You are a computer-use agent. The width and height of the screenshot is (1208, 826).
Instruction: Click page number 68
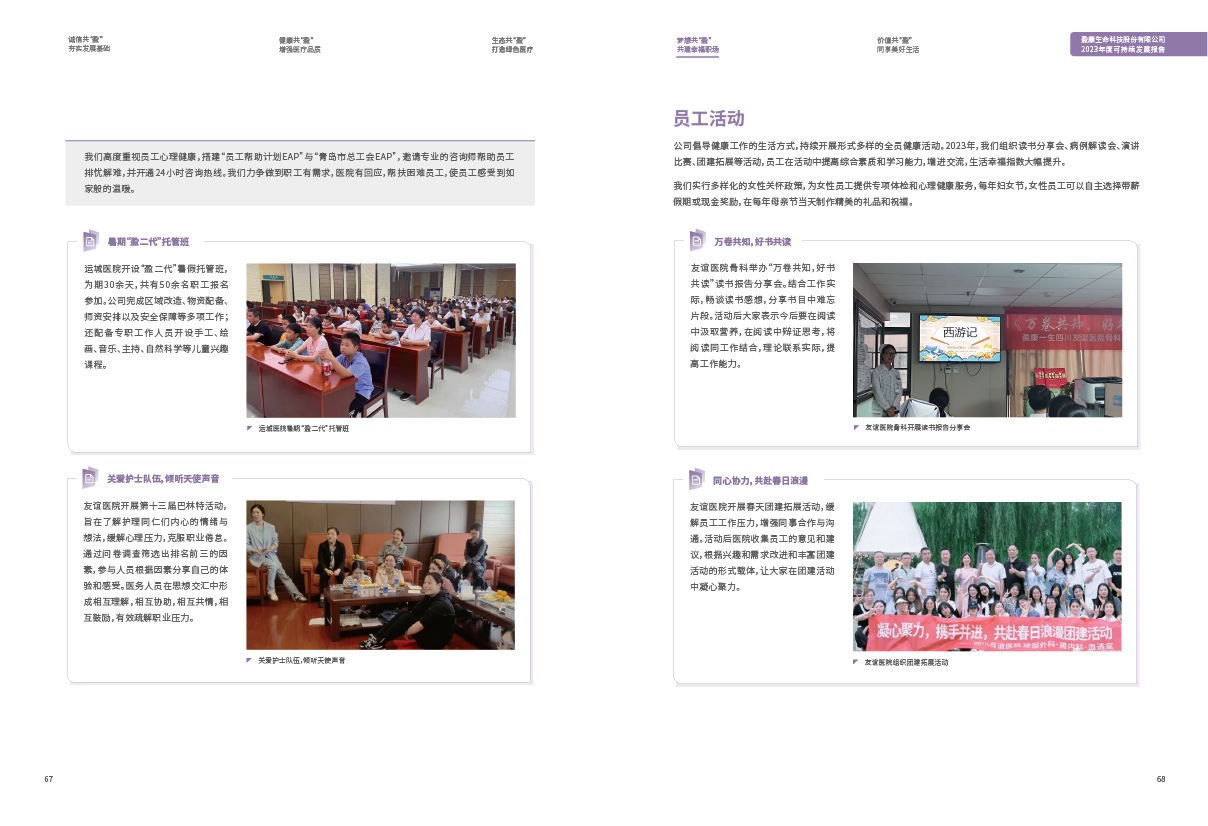(1160, 779)
